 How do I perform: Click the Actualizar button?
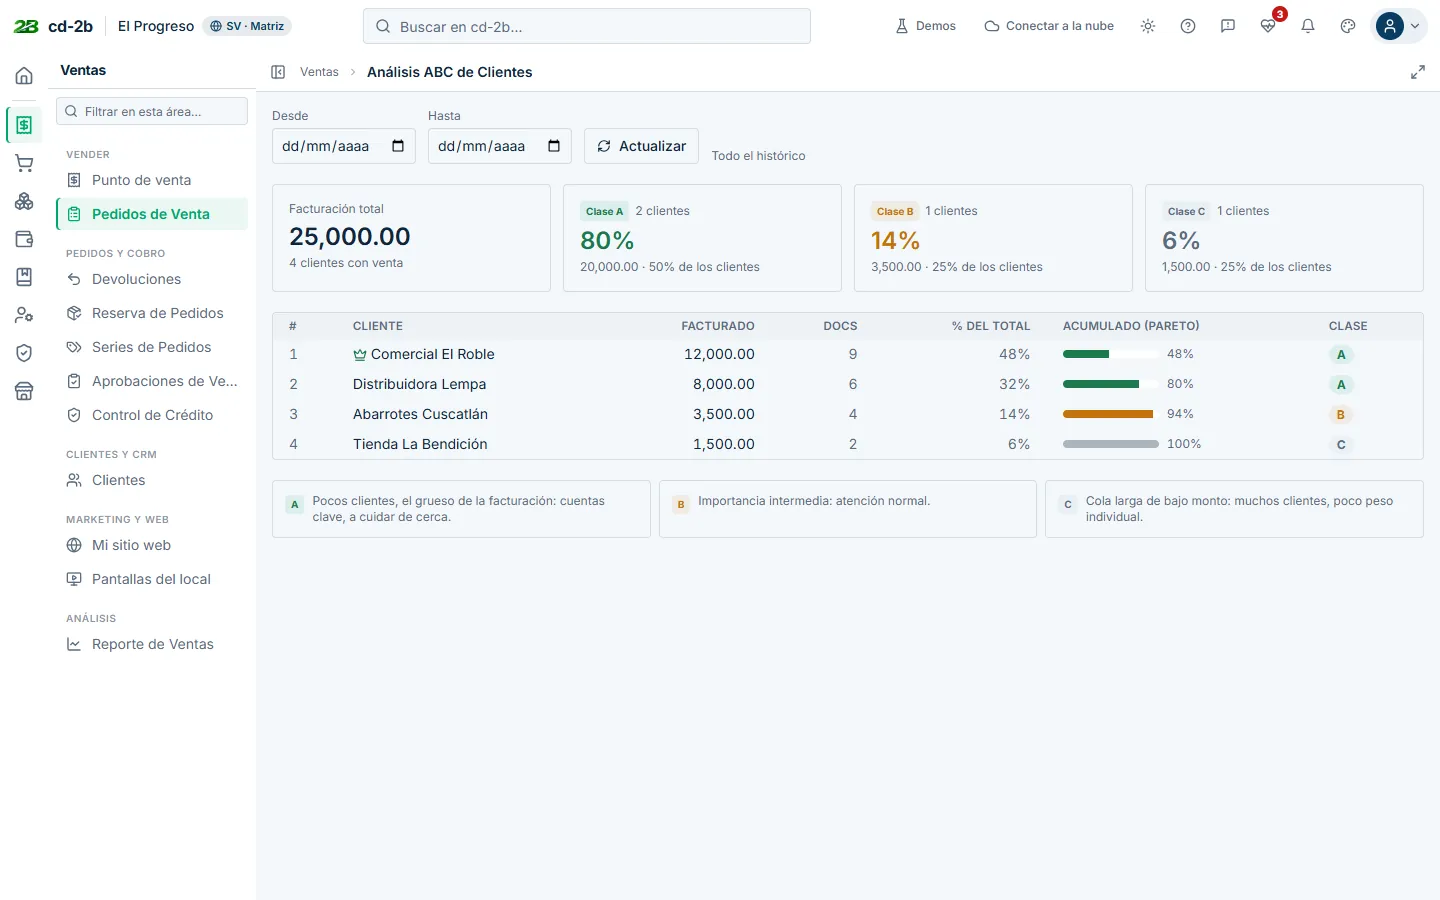(641, 146)
